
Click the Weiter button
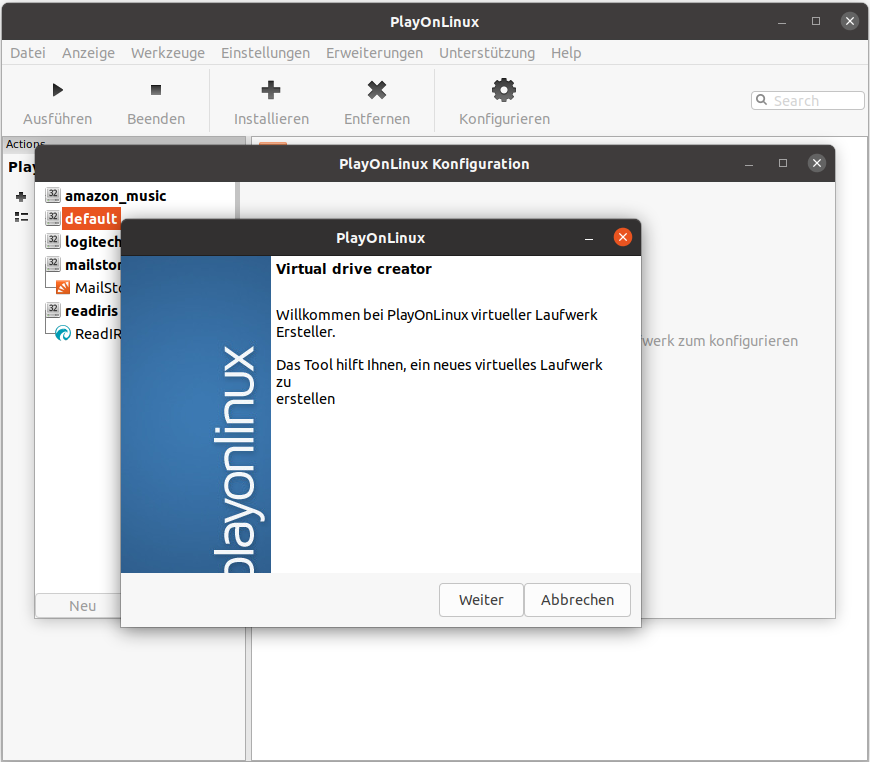481,600
